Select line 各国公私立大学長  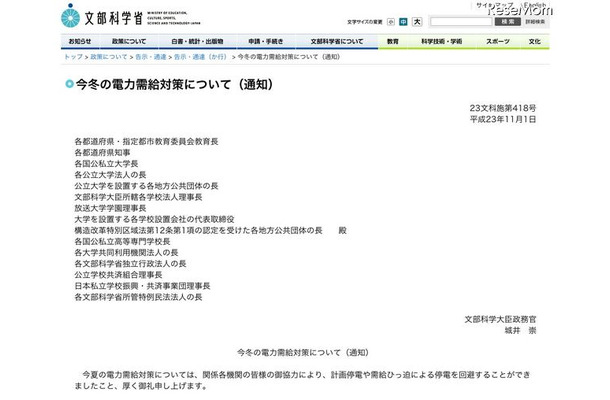106,164
